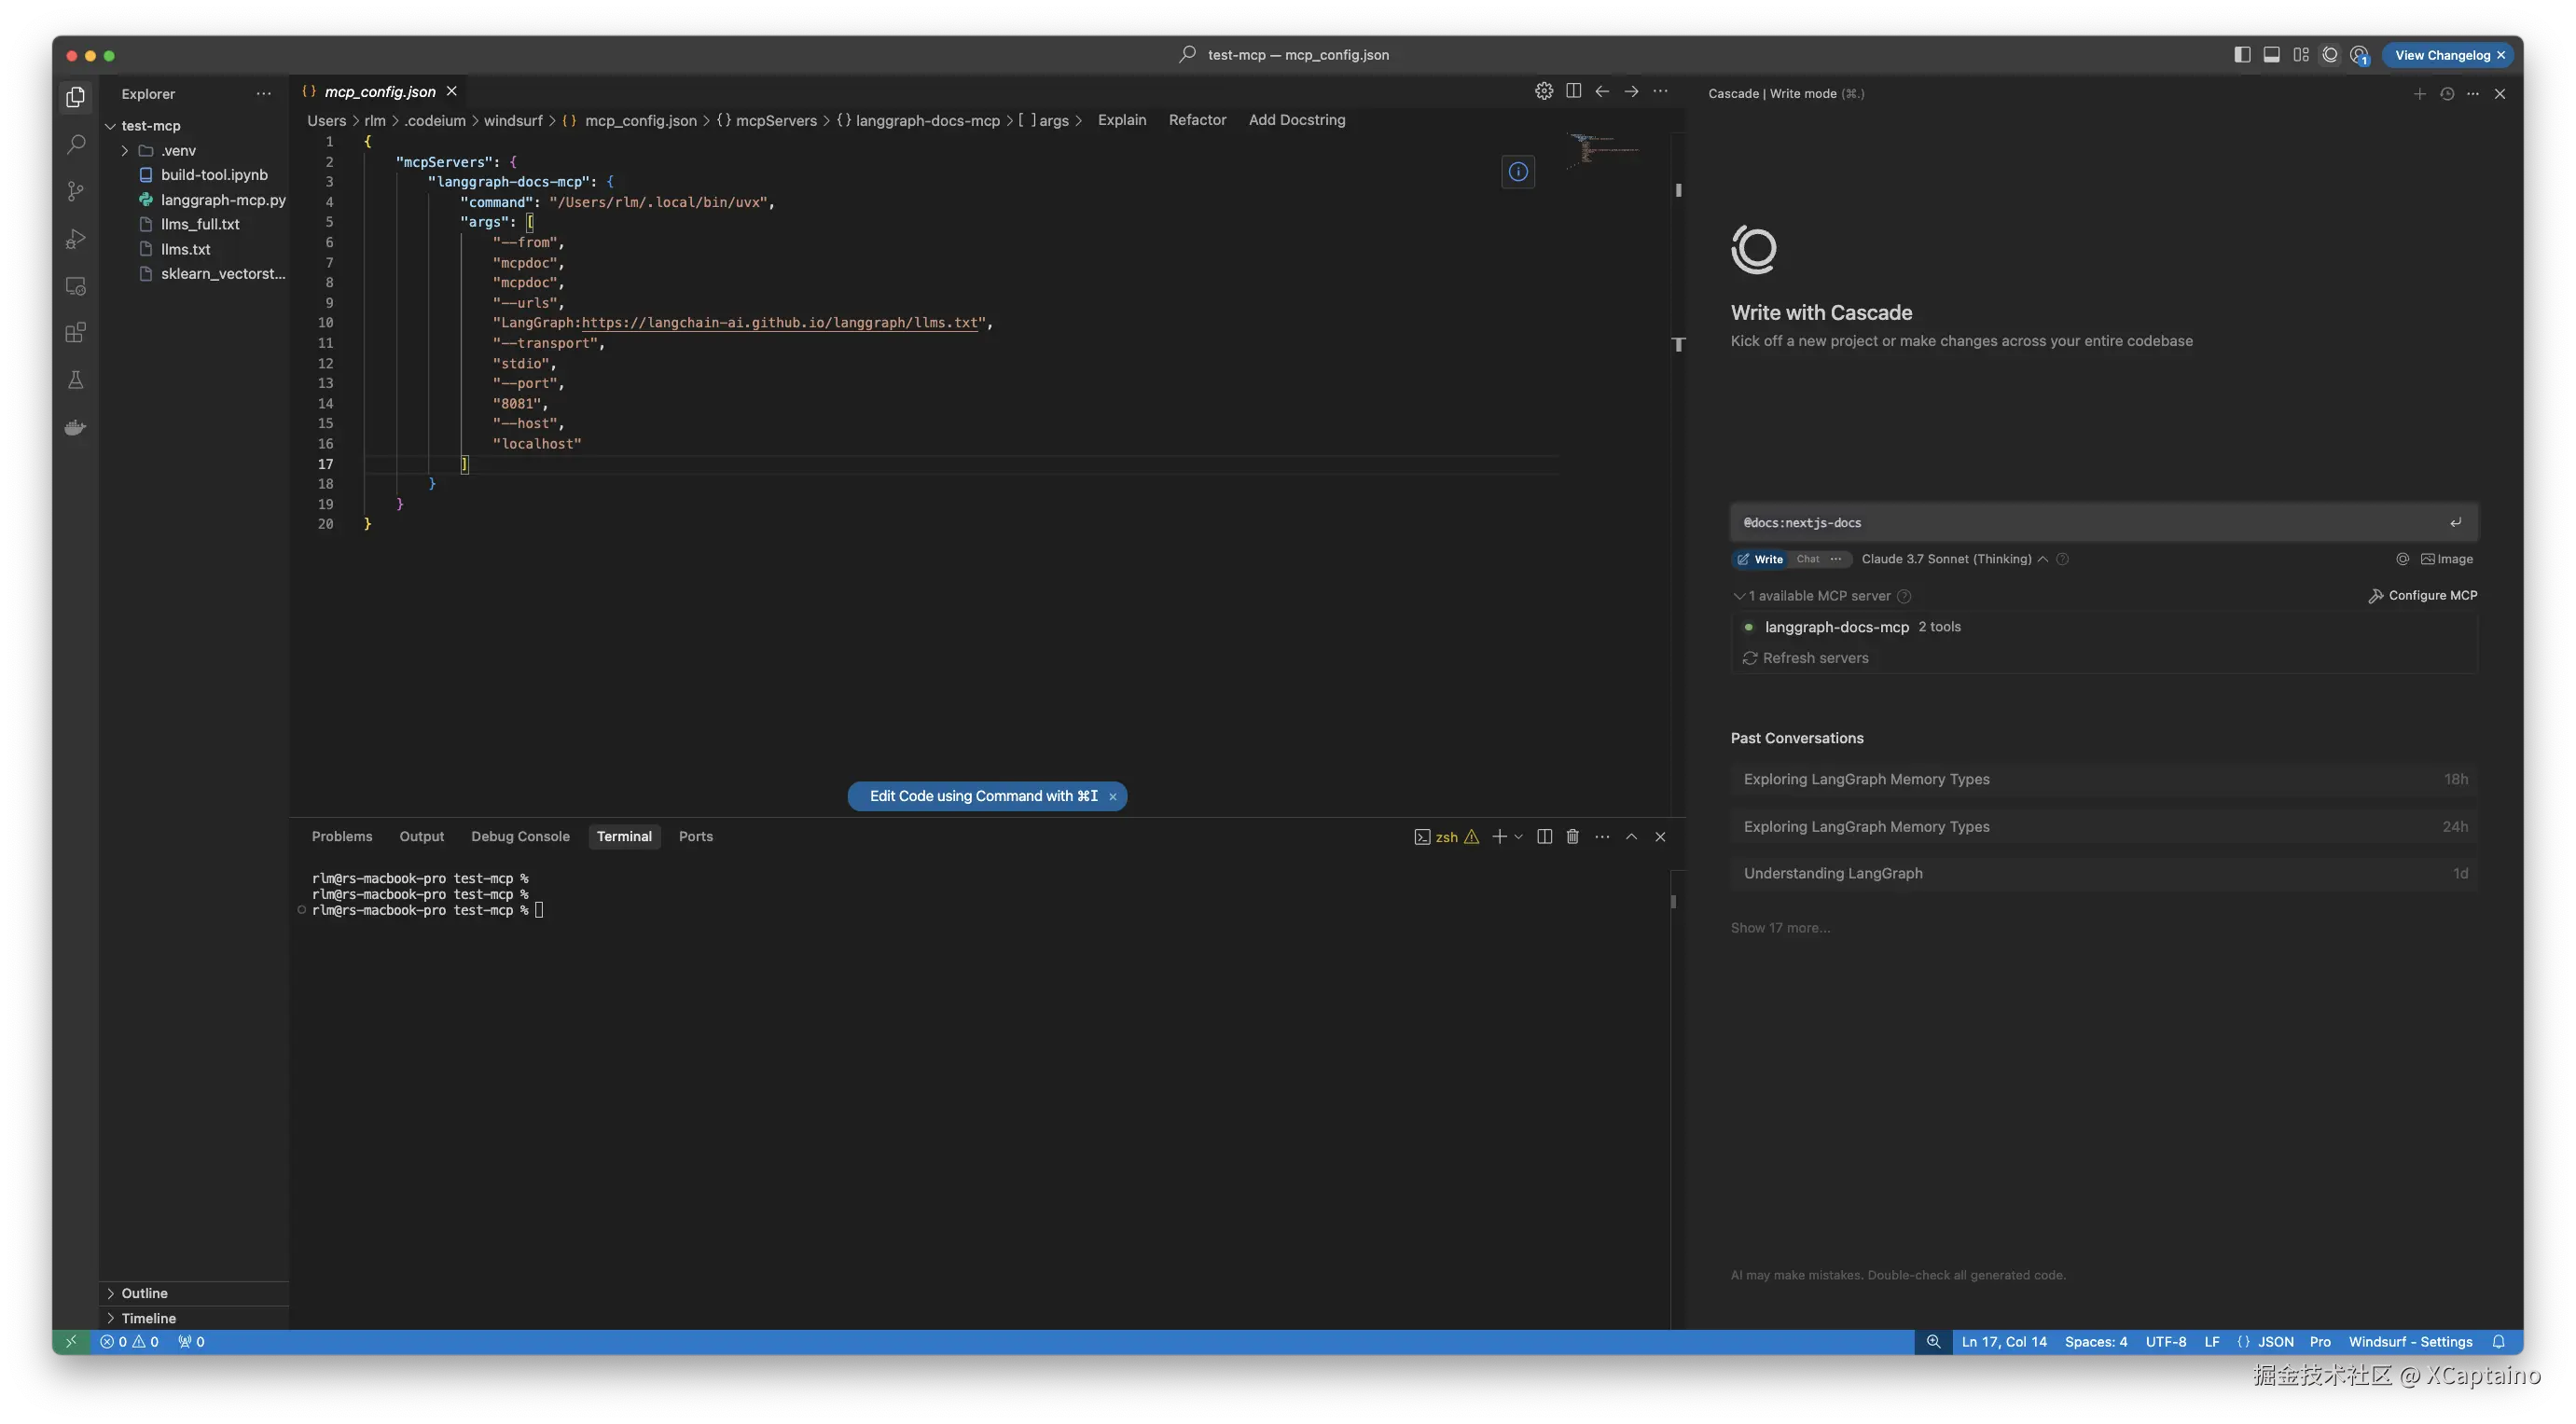The image size is (2576, 1424).
Task: Click Configure MCP
Action: click(2422, 595)
